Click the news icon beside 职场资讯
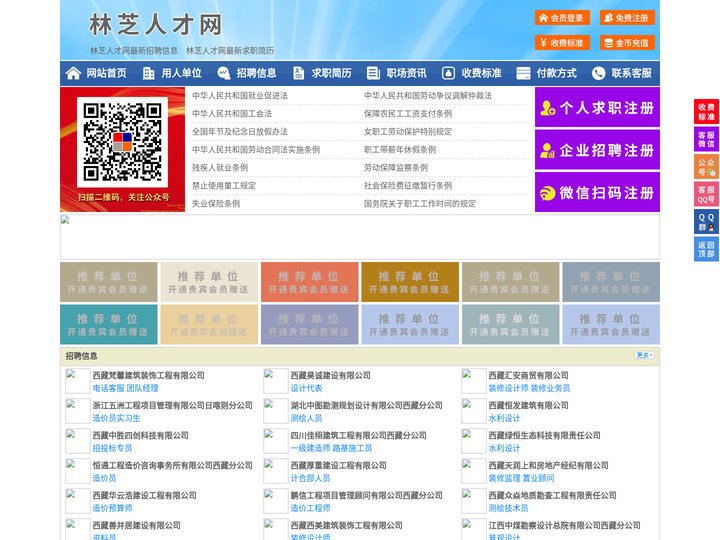The height and width of the screenshot is (540, 720). [373, 73]
